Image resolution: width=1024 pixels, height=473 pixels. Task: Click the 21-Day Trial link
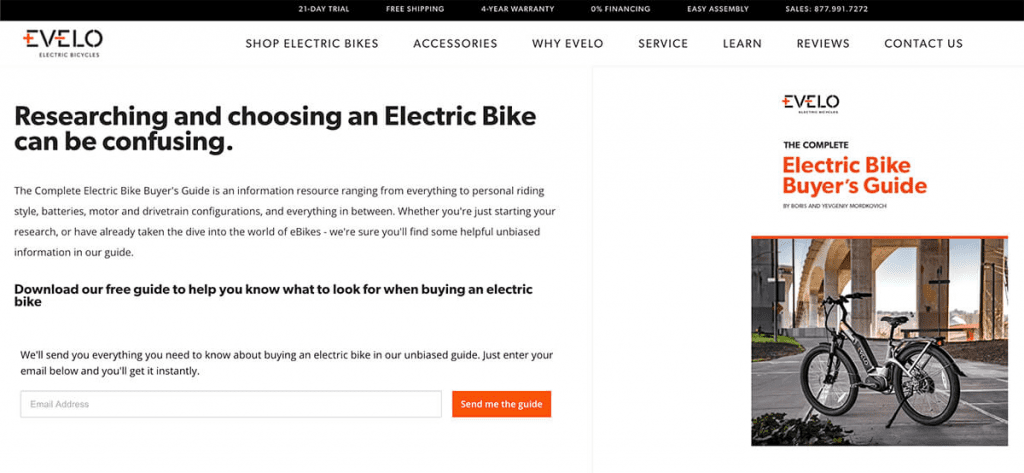323,9
